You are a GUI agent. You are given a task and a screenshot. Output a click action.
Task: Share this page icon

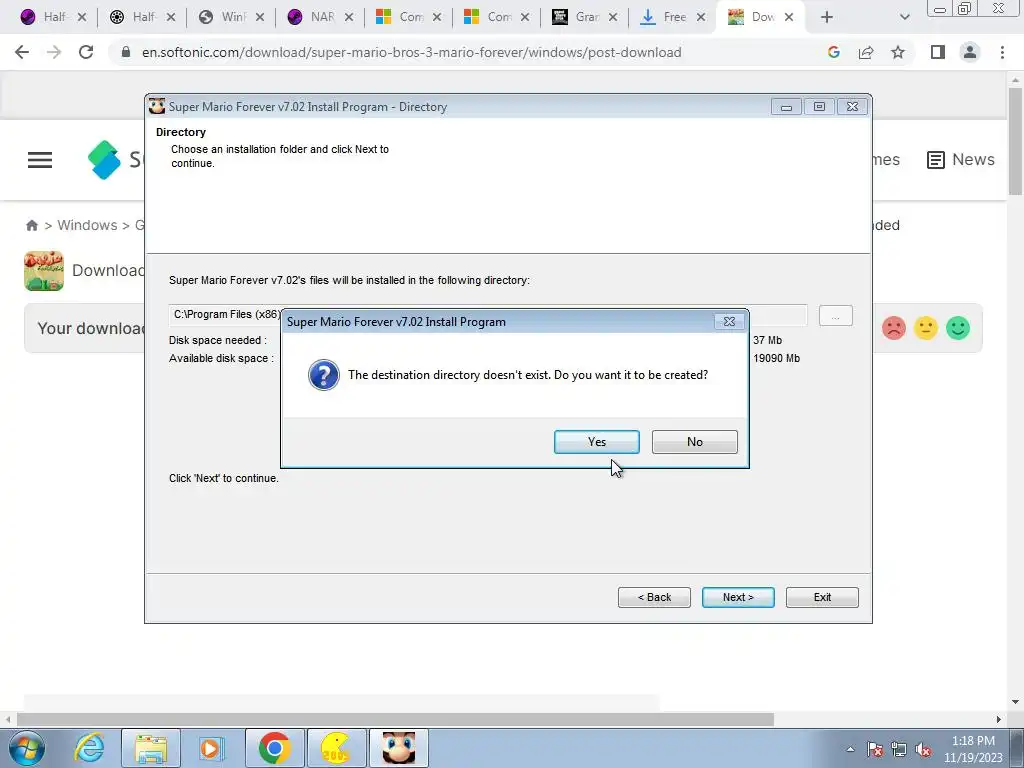point(866,52)
